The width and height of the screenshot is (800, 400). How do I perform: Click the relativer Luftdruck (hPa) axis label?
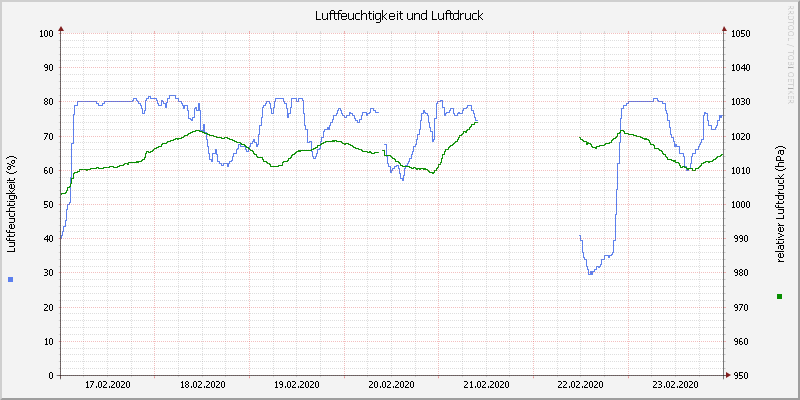pos(780,204)
